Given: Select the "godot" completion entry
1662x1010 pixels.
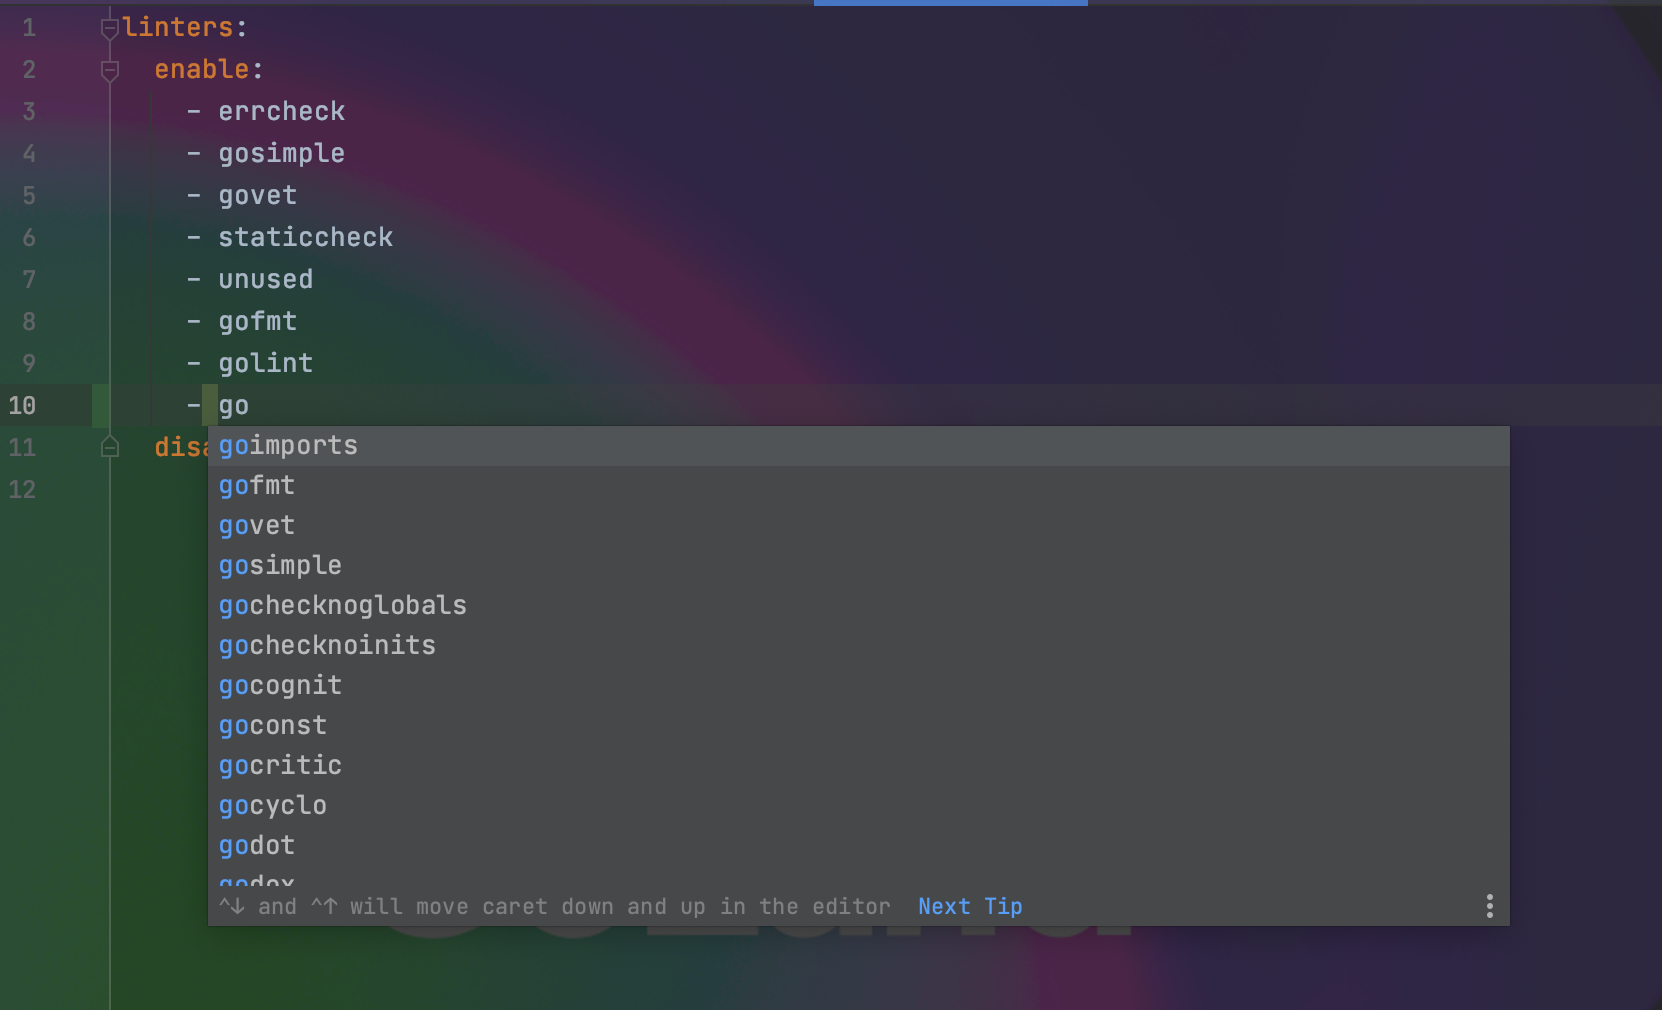Looking at the screenshot, I should [x=256, y=845].
